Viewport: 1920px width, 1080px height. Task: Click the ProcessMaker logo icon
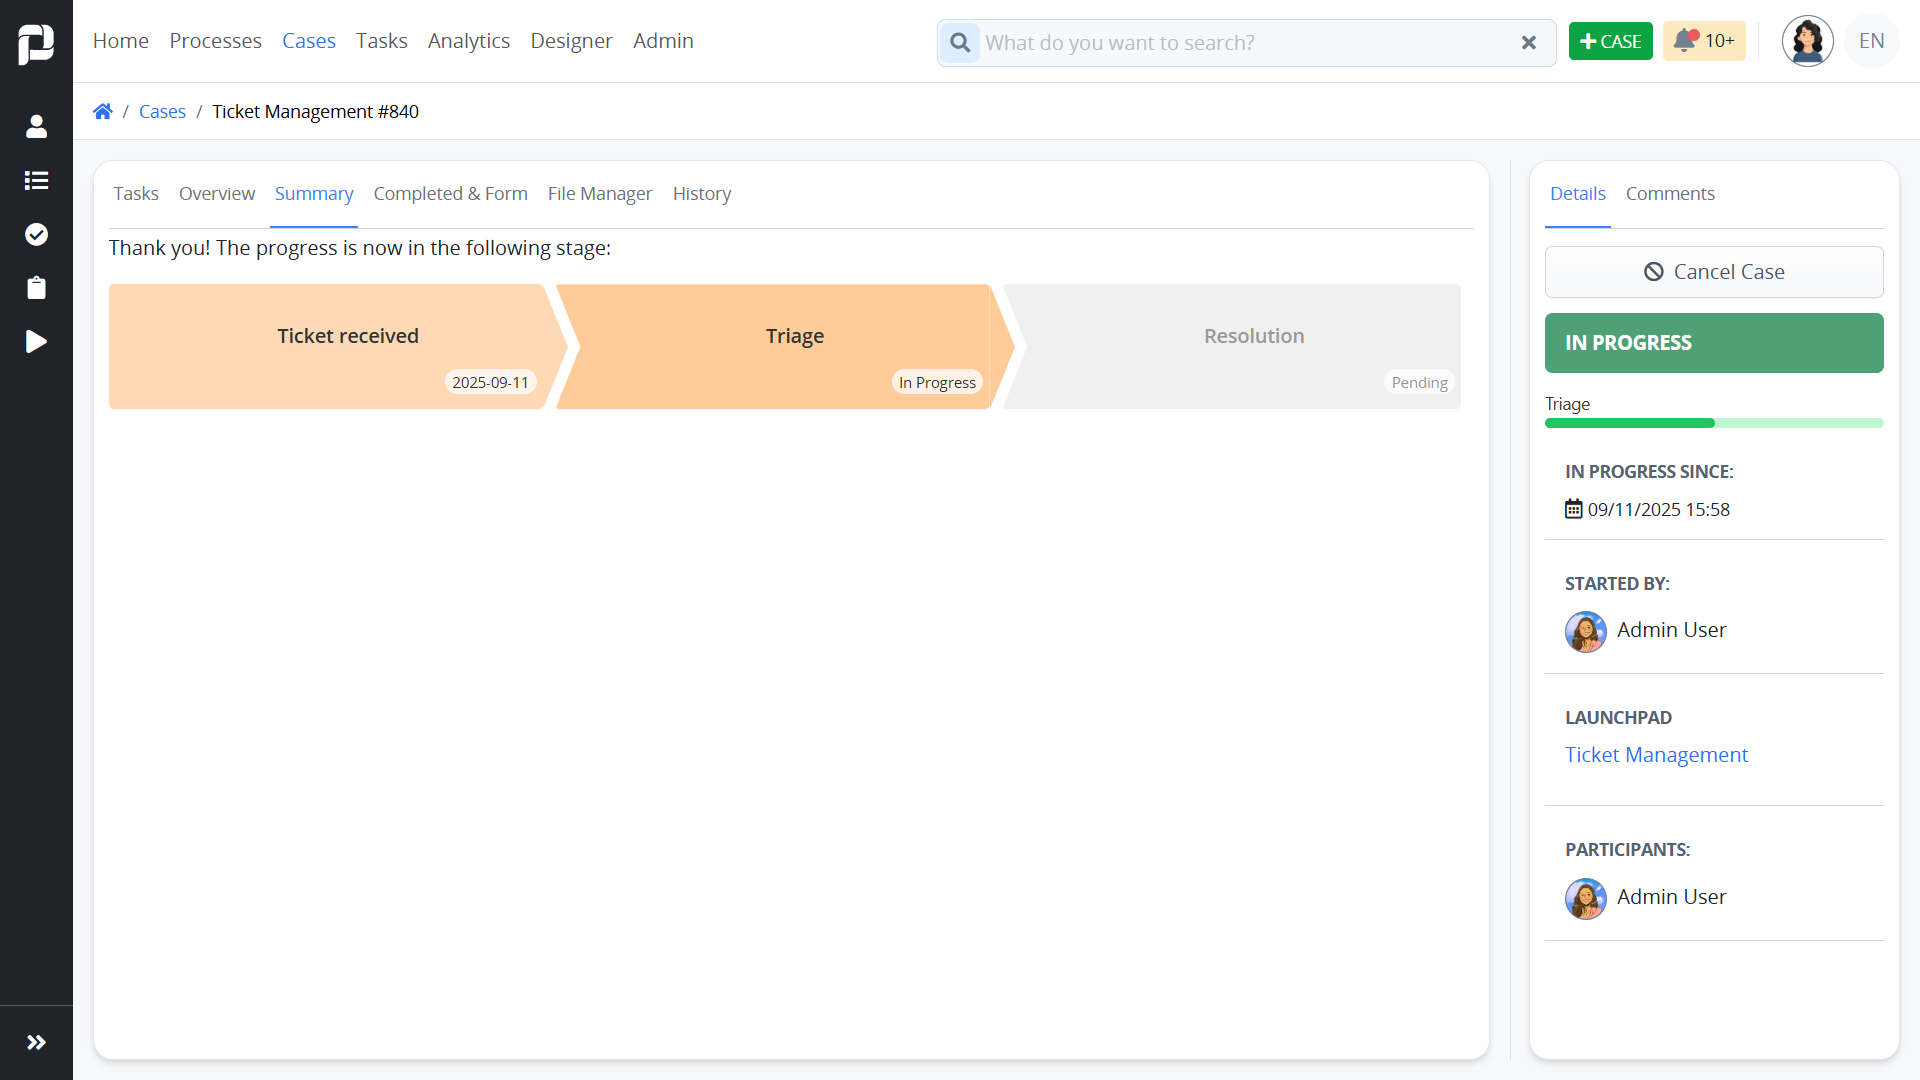point(36,43)
